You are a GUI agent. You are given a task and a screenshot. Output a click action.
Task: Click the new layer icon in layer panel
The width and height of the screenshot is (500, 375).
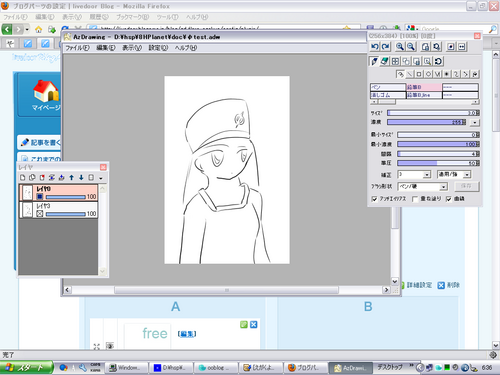point(23,177)
